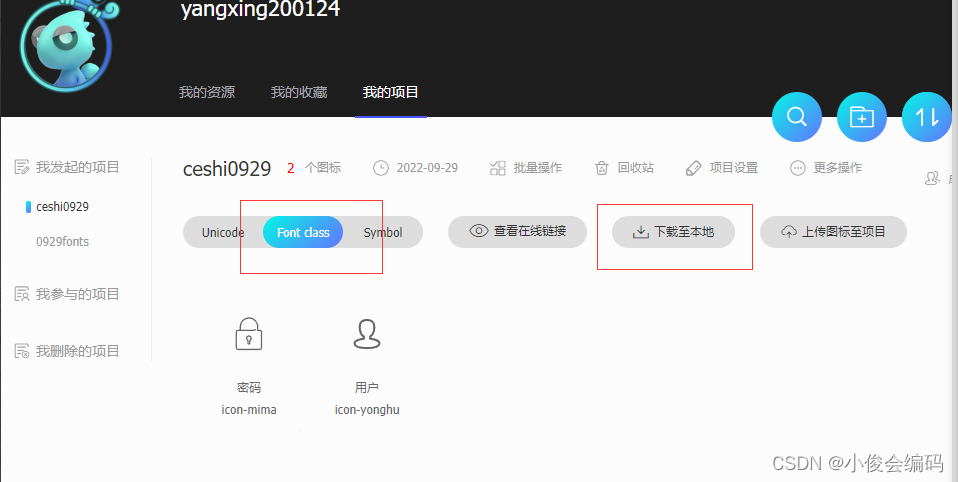958x482 pixels.
Task: Select the 用户 user icon
Action: coord(367,334)
